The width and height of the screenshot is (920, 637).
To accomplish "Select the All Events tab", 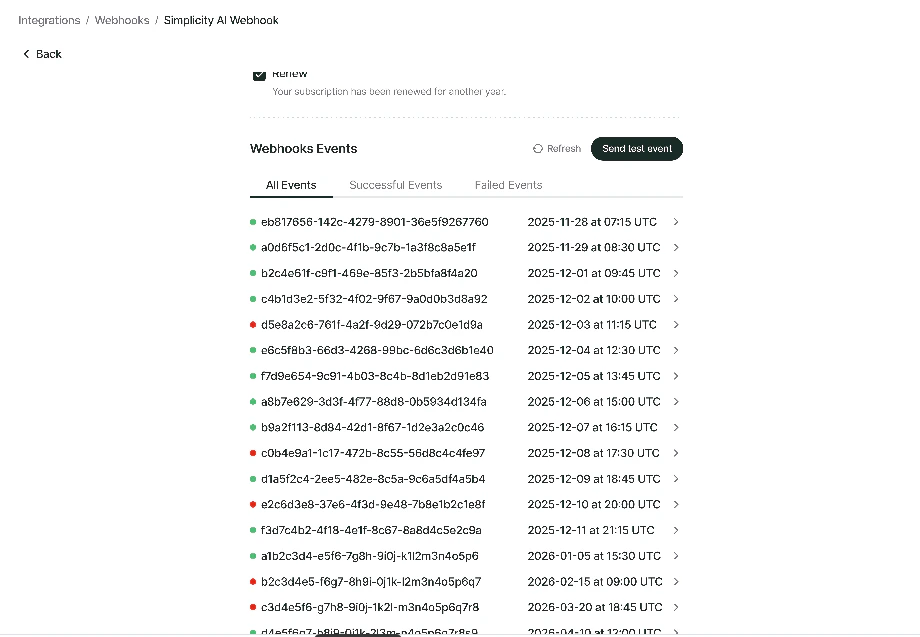I will coord(291,185).
